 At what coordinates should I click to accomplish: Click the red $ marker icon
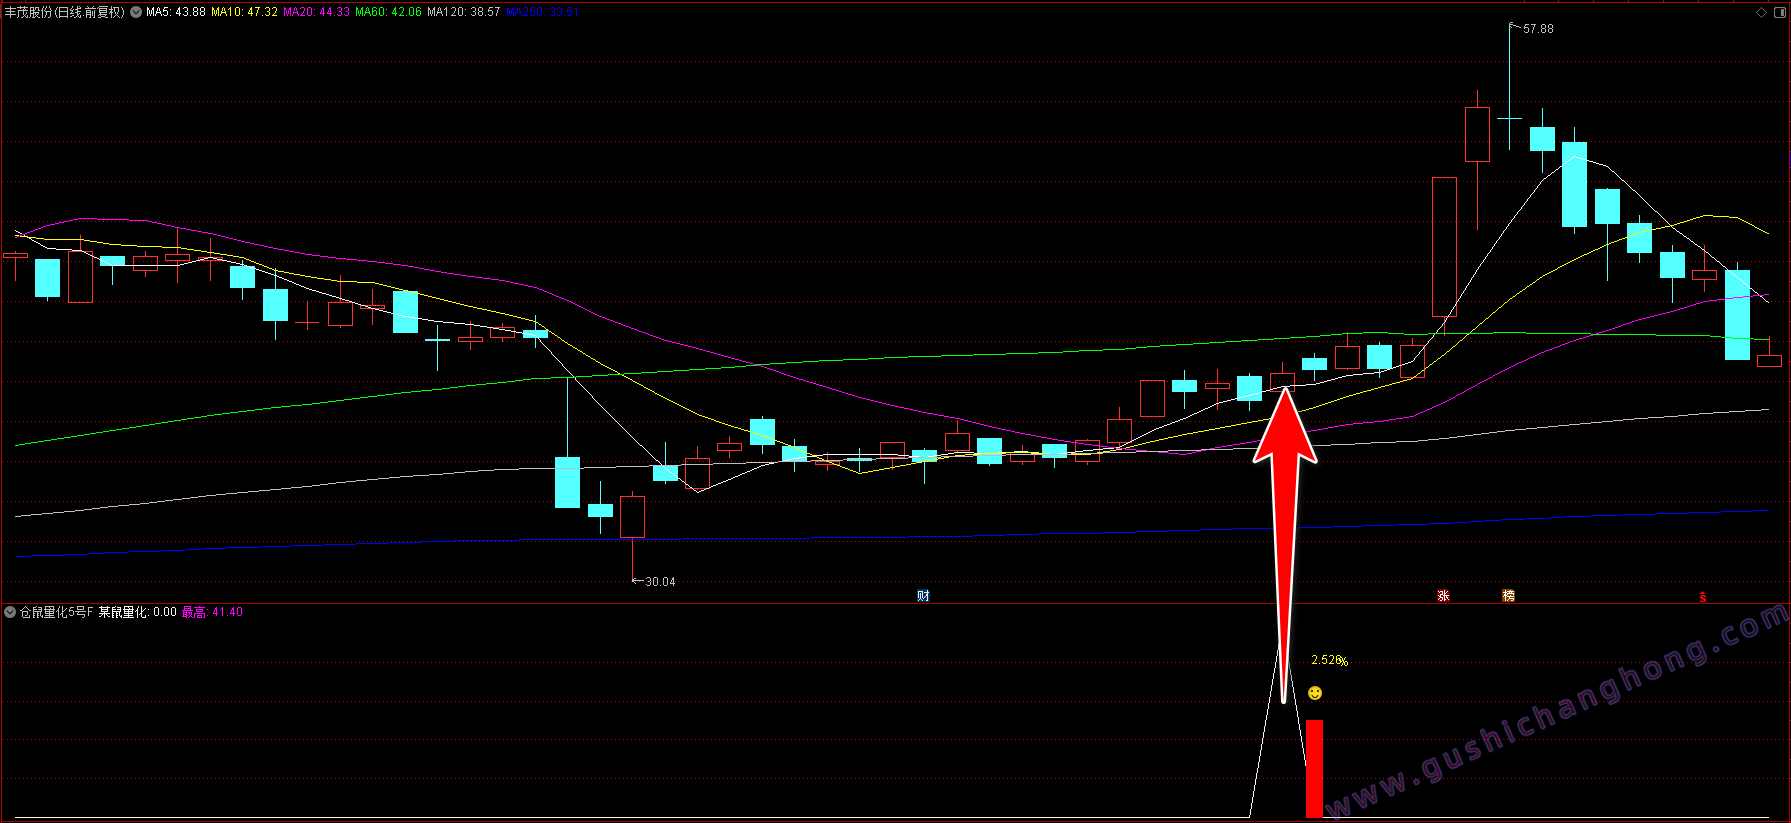[x=1702, y=597]
